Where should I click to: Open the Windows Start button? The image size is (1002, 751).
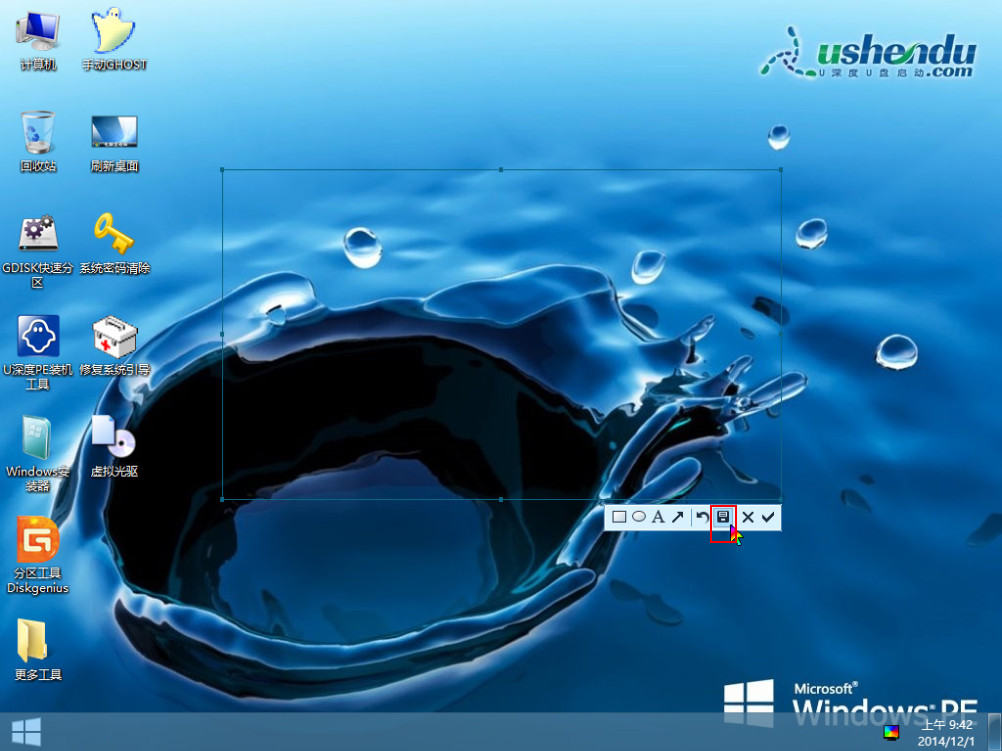[x=26, y=732]
